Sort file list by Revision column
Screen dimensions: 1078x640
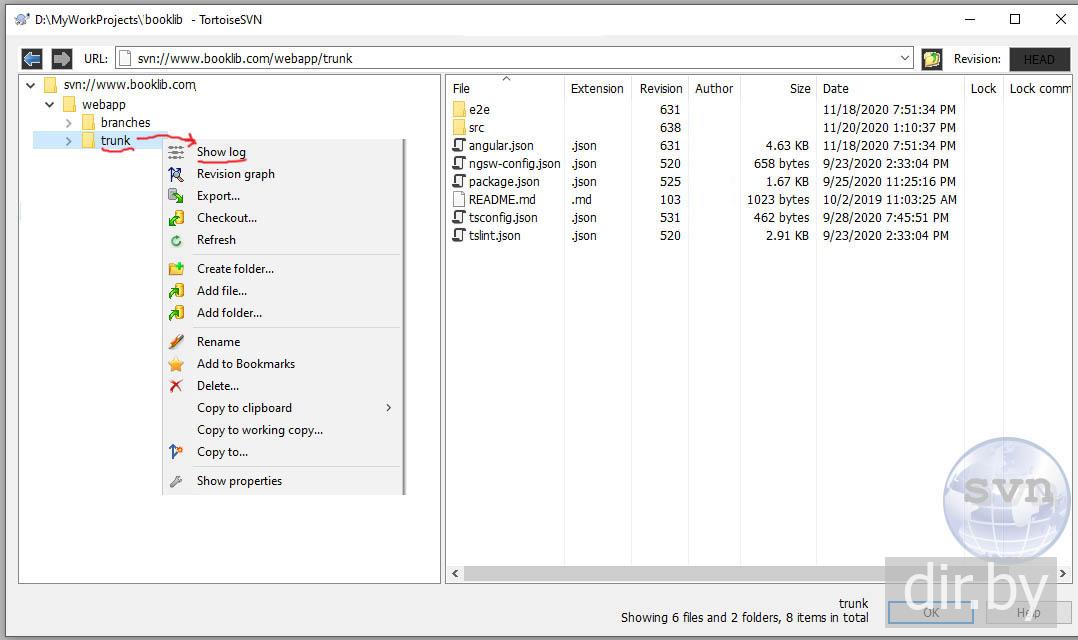pyautogui.click(x=660, y=89)
